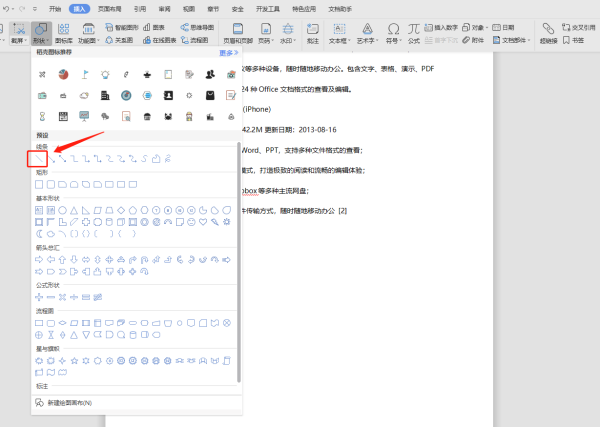Switch to the 开始 tab
This screenshot has height=427, width=600.
55,9
